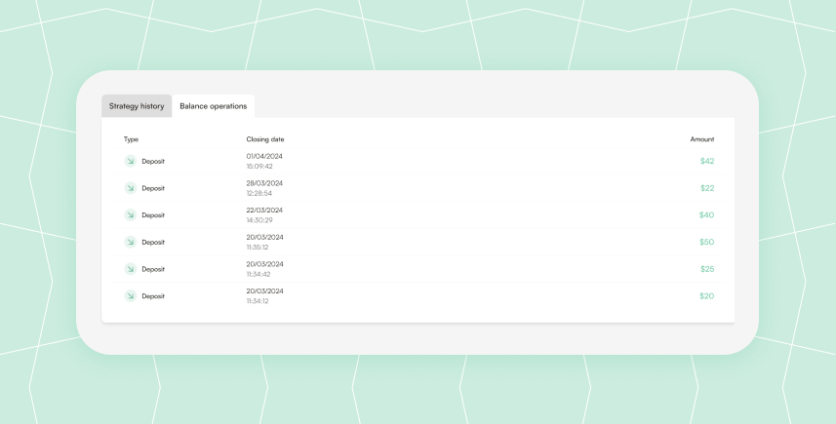The width and height of the screenshot is (836, 424).
Task: Click deposit icon in the $20 row
Action: coord(130,296)
